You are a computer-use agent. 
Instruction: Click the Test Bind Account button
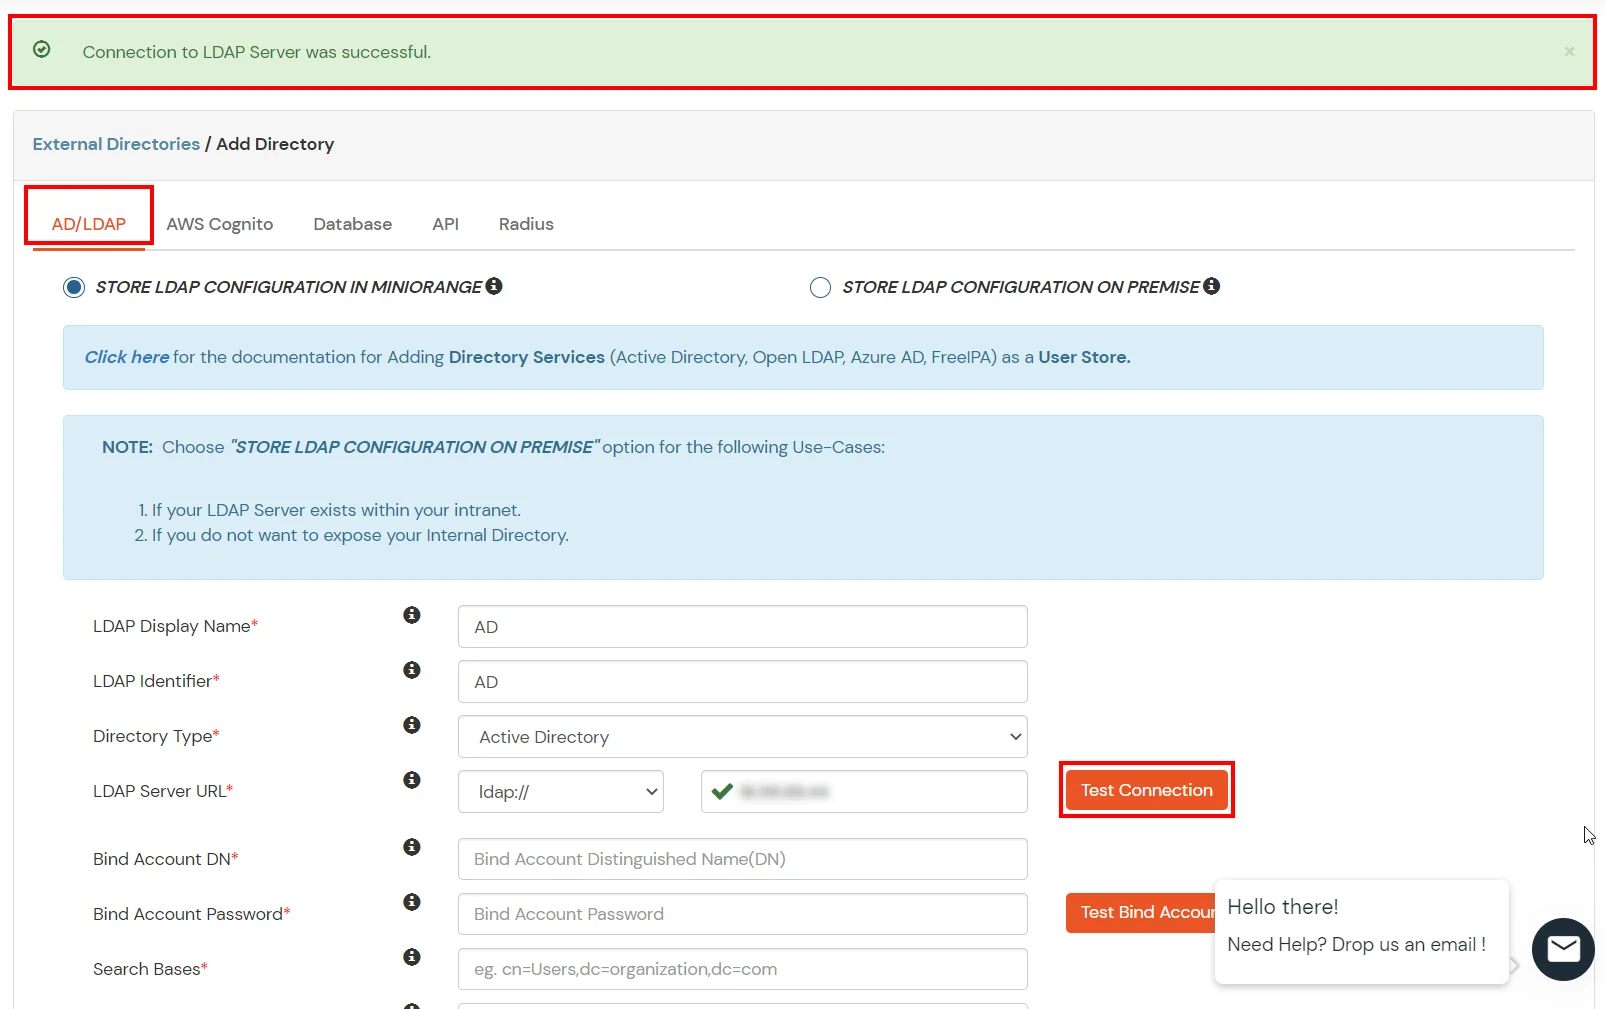[x=1140, y=912]
